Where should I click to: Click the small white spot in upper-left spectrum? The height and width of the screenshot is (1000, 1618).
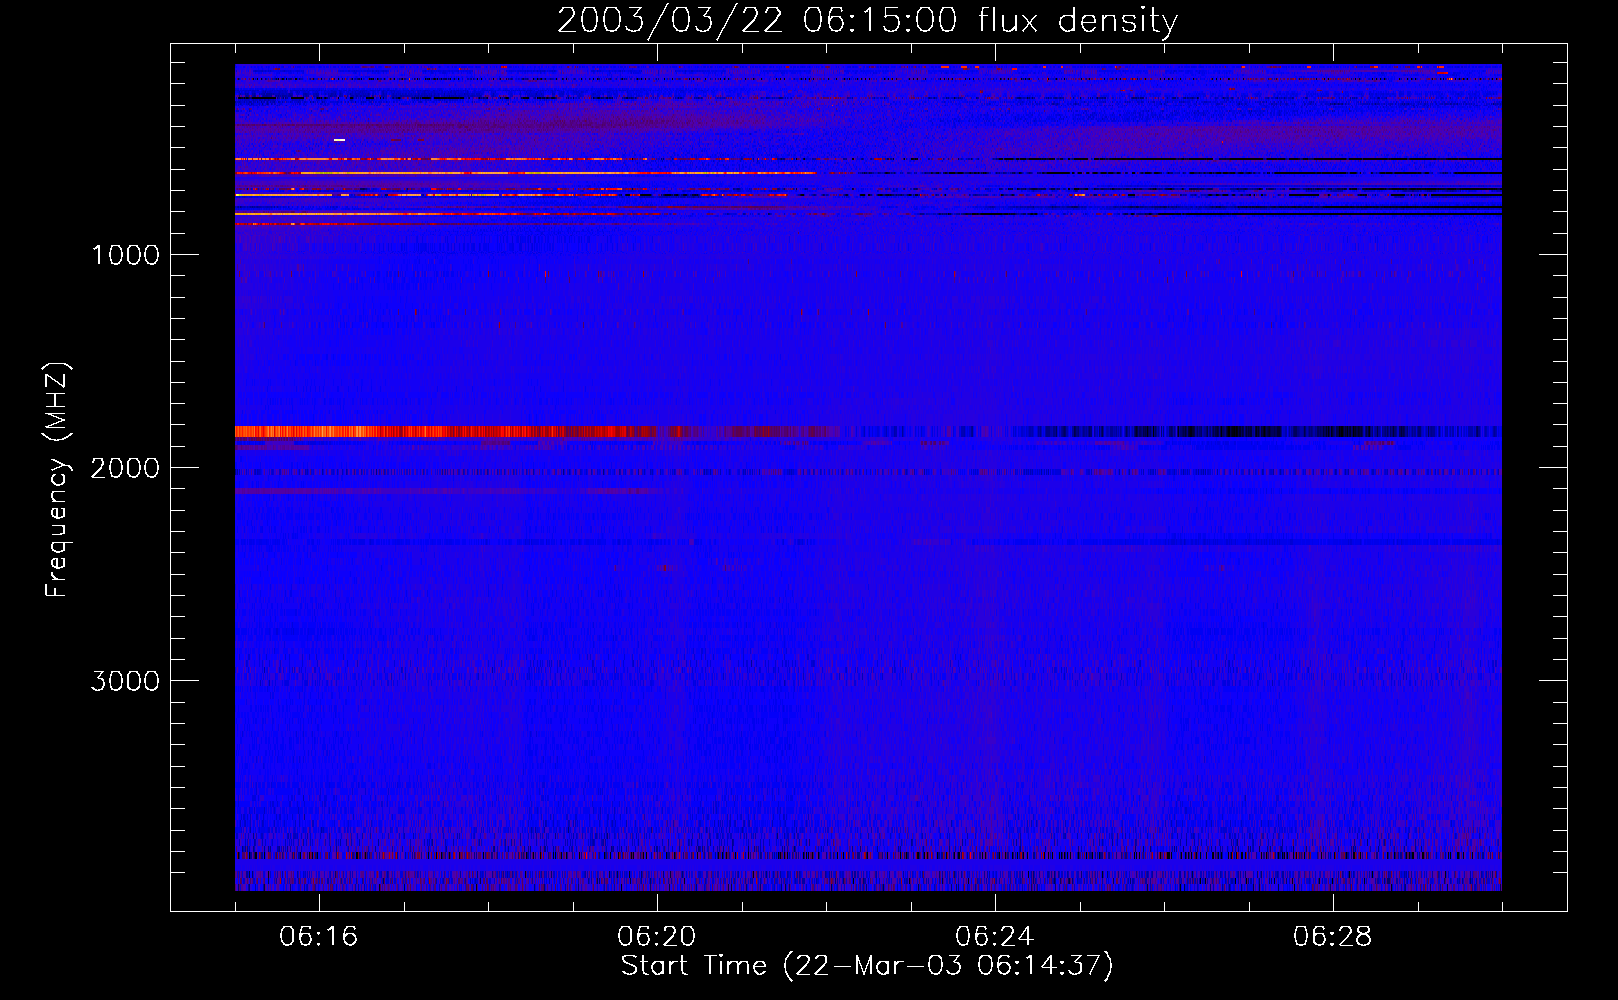[339, 140]
